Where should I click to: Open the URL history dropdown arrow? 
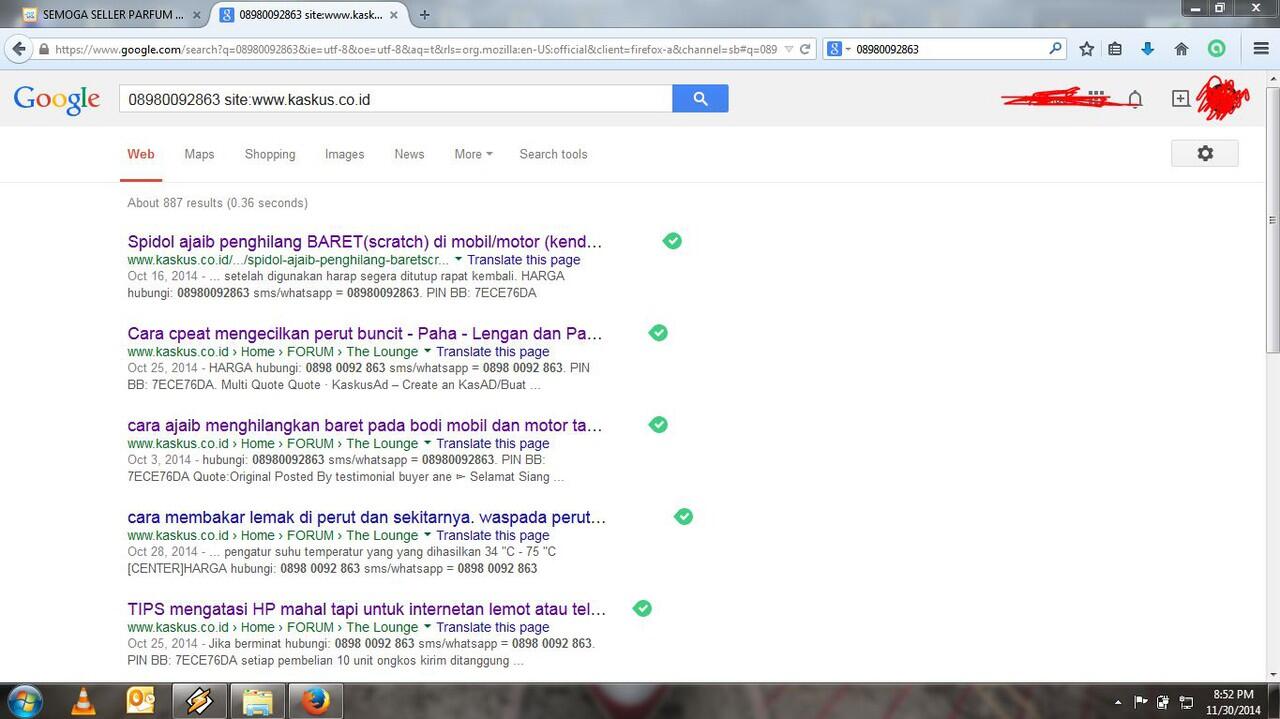(x=789, y=49)
